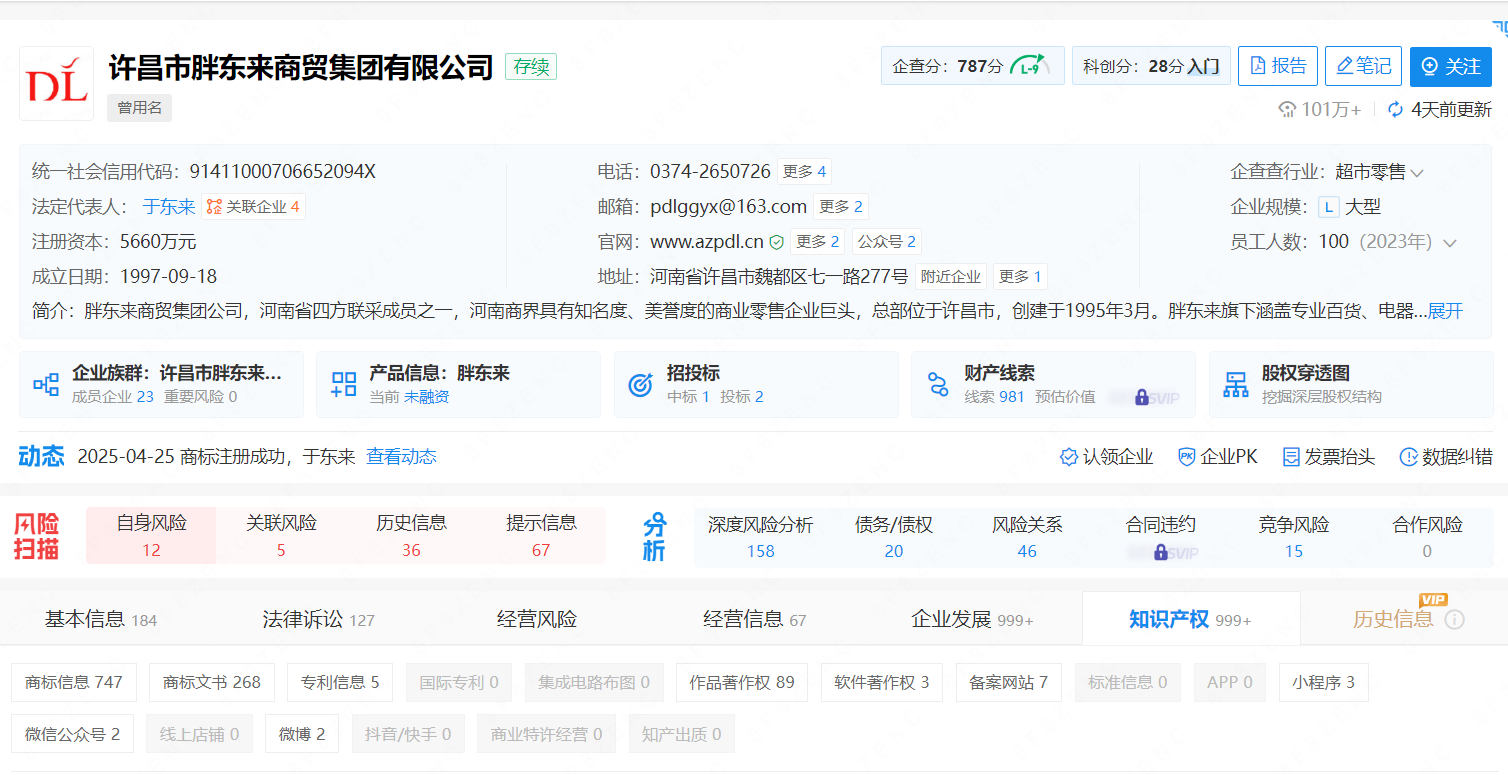This screenshot has height=775, width=1508.
Task: Open the 科创分 28分 badge
Action: (x=1151, y=66)
